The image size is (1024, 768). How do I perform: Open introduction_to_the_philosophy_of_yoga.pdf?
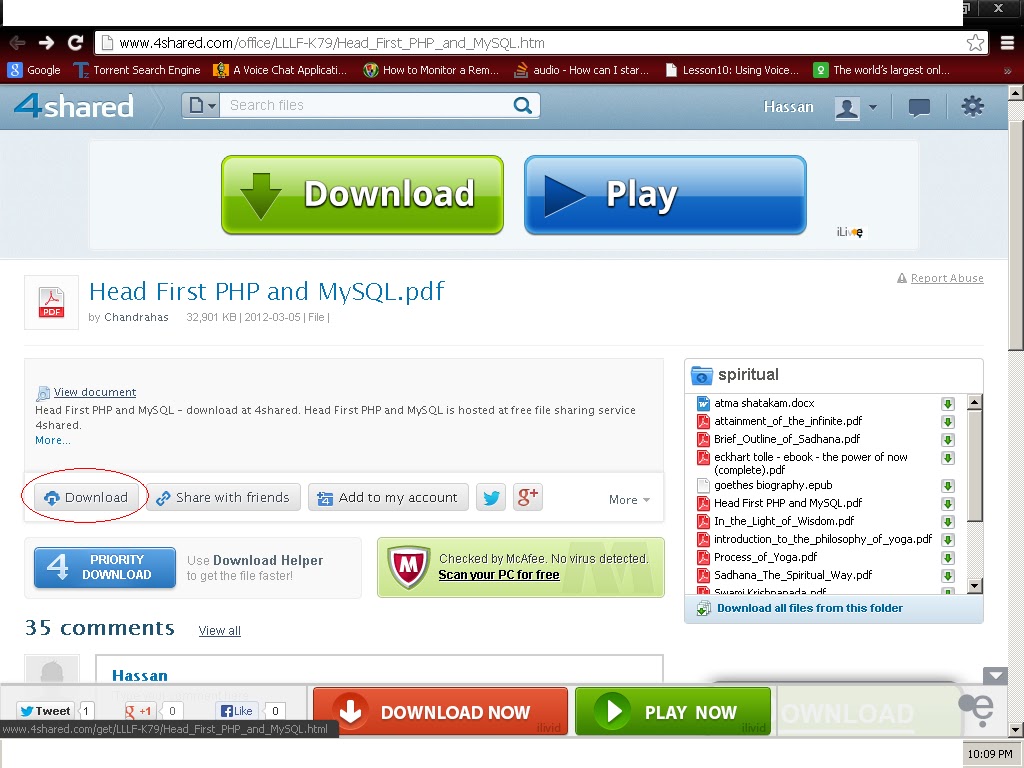coord(823,539)
